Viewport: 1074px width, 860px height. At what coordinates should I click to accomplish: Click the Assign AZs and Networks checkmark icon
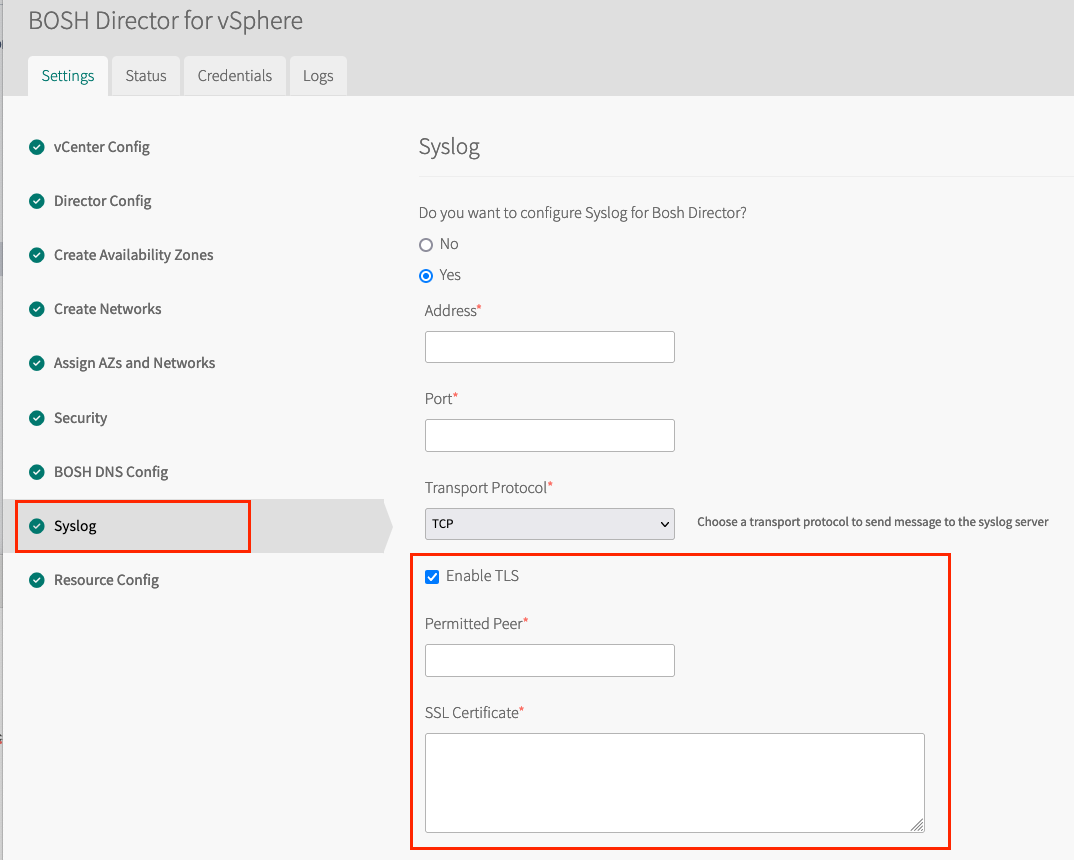[37, 363]
